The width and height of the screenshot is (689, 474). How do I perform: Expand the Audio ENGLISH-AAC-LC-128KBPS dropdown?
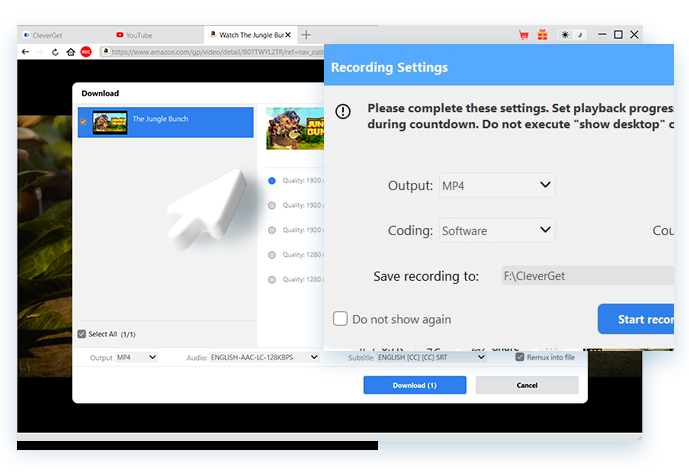point(265,357)
